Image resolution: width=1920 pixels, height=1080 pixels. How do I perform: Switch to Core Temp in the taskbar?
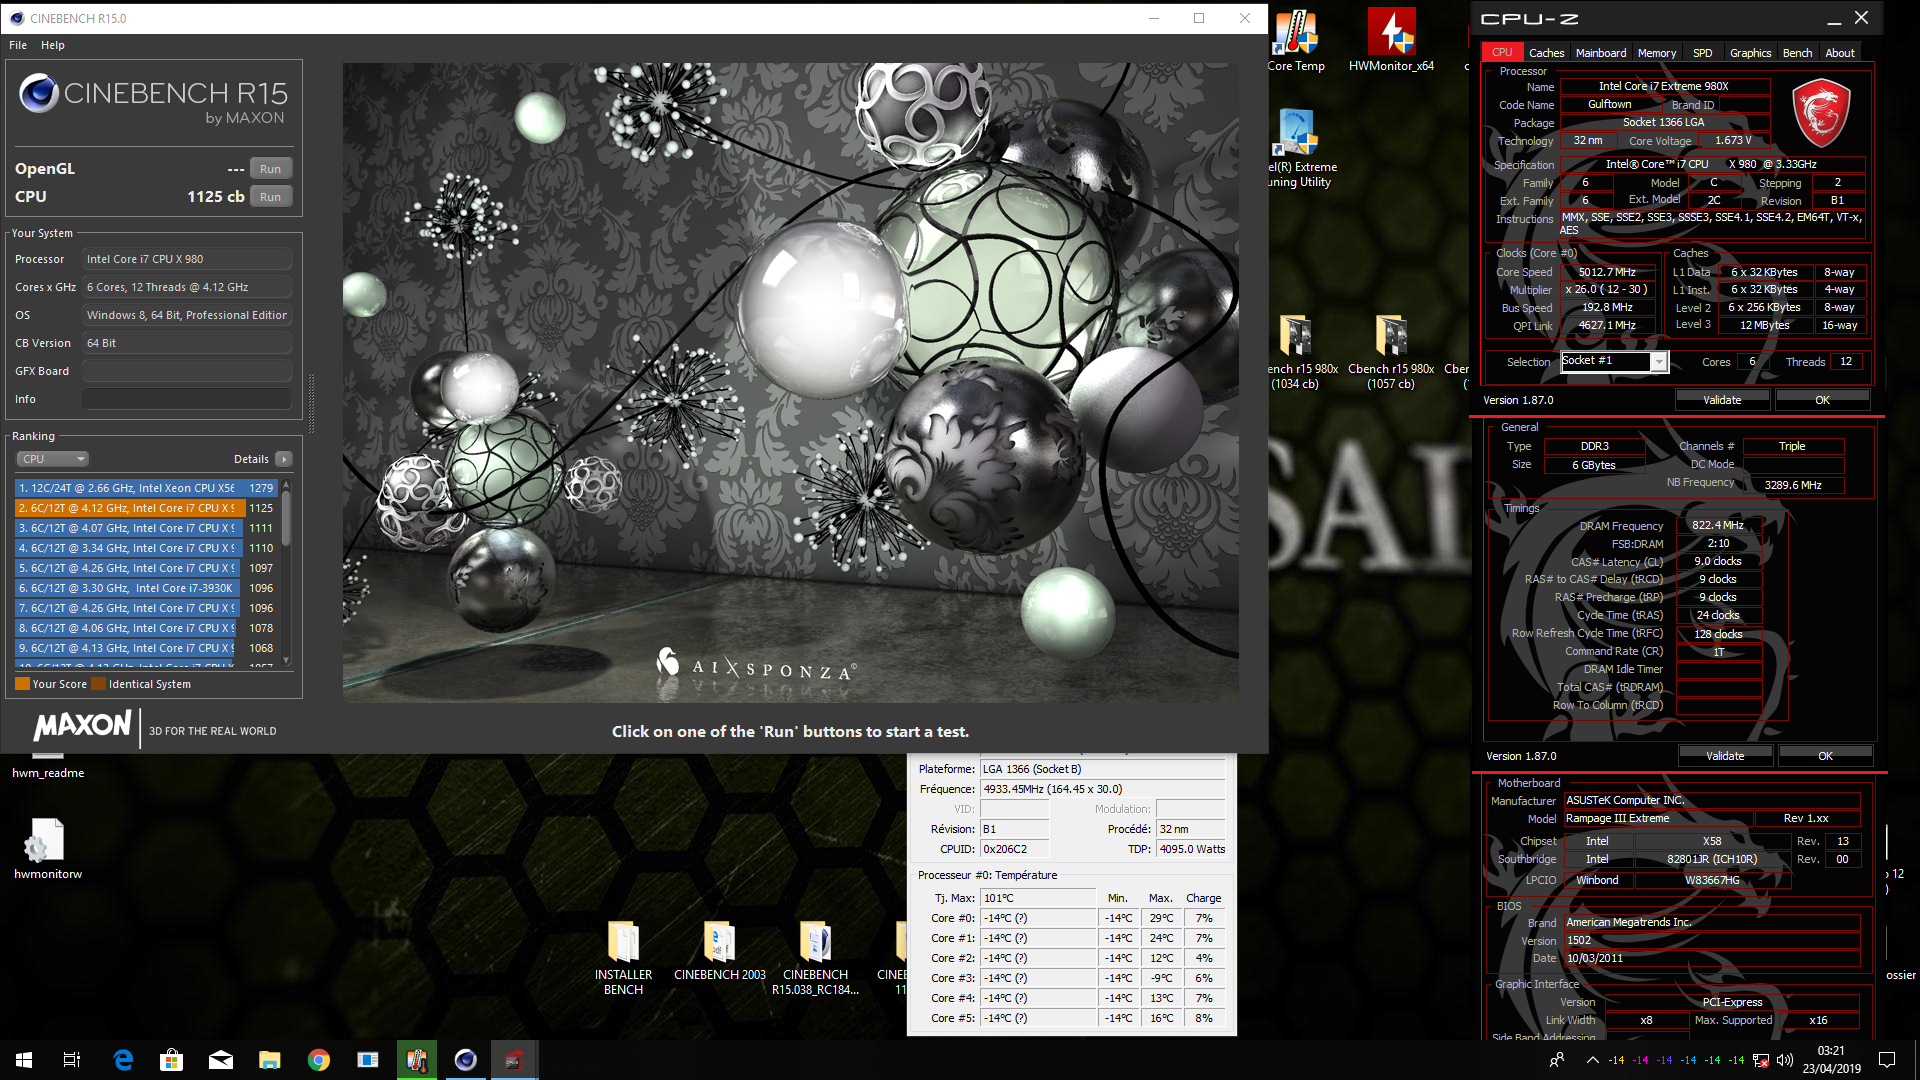point(417,1060)
